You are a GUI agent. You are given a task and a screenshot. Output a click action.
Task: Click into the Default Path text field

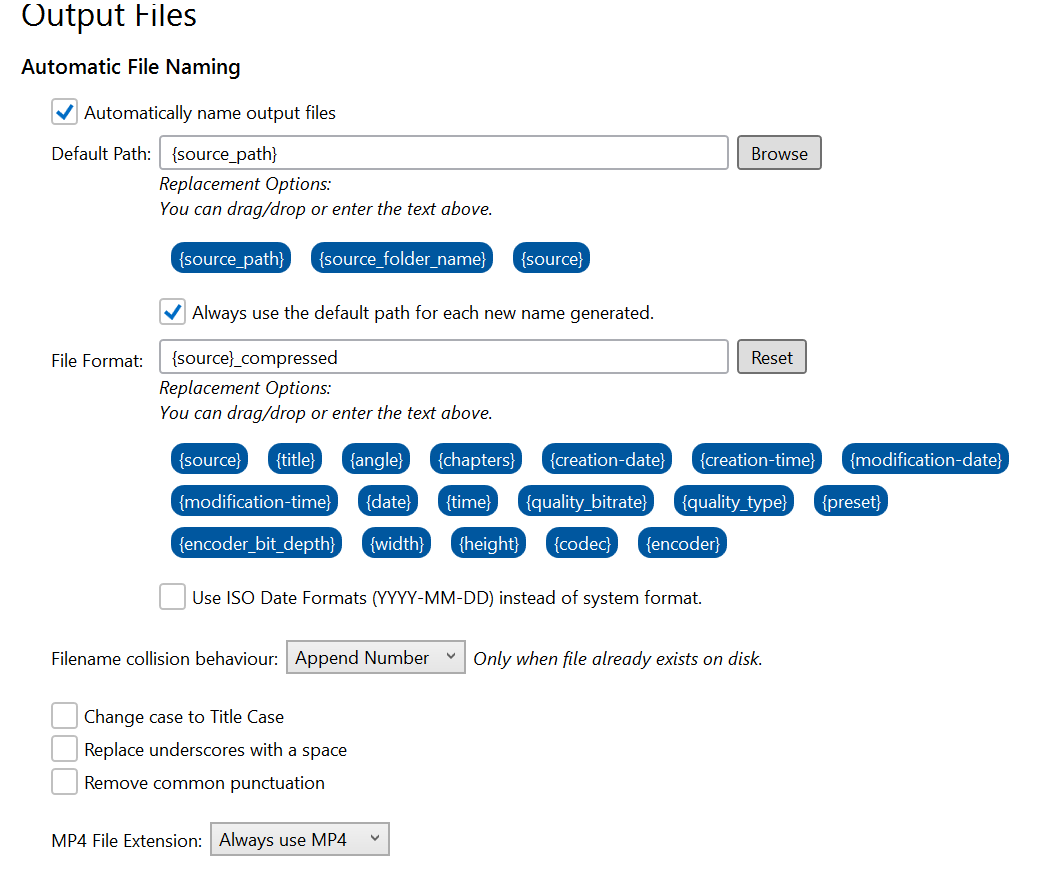(x=444, y=153)
